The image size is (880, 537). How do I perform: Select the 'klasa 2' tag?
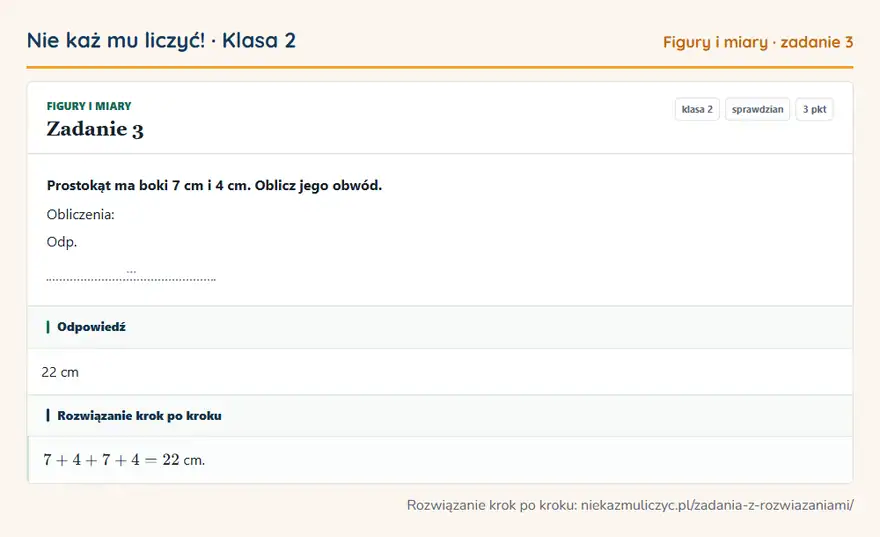click(x=697, y=109)
